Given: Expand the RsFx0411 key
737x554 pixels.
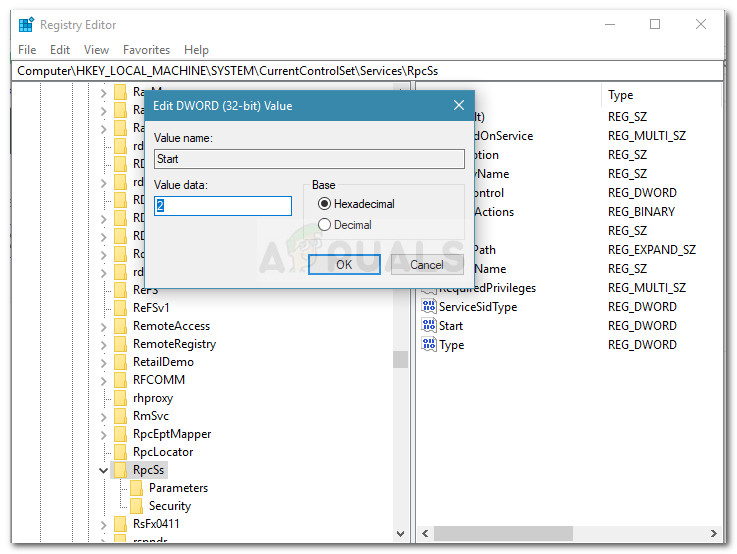Looking at the screenshot, I should click(x=103, y=524).
